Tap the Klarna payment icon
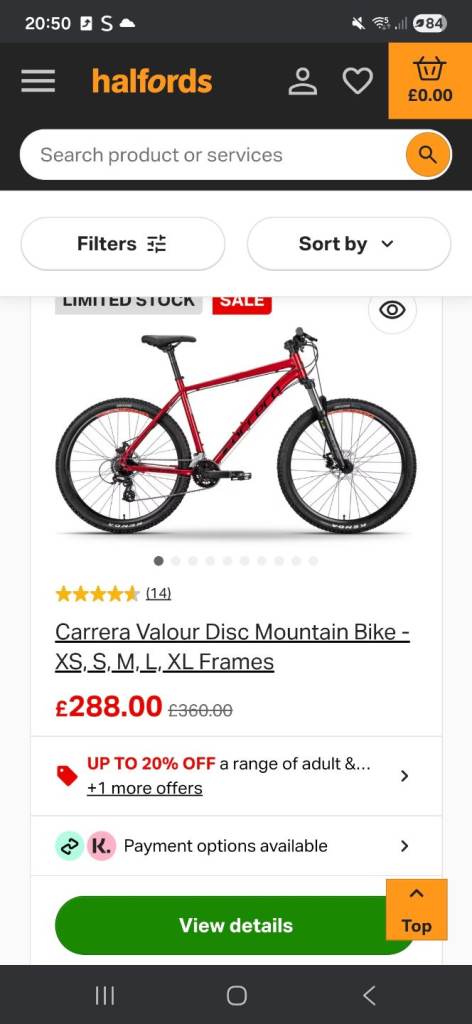Screen dimensions: 472x1024 pos(101,846)
